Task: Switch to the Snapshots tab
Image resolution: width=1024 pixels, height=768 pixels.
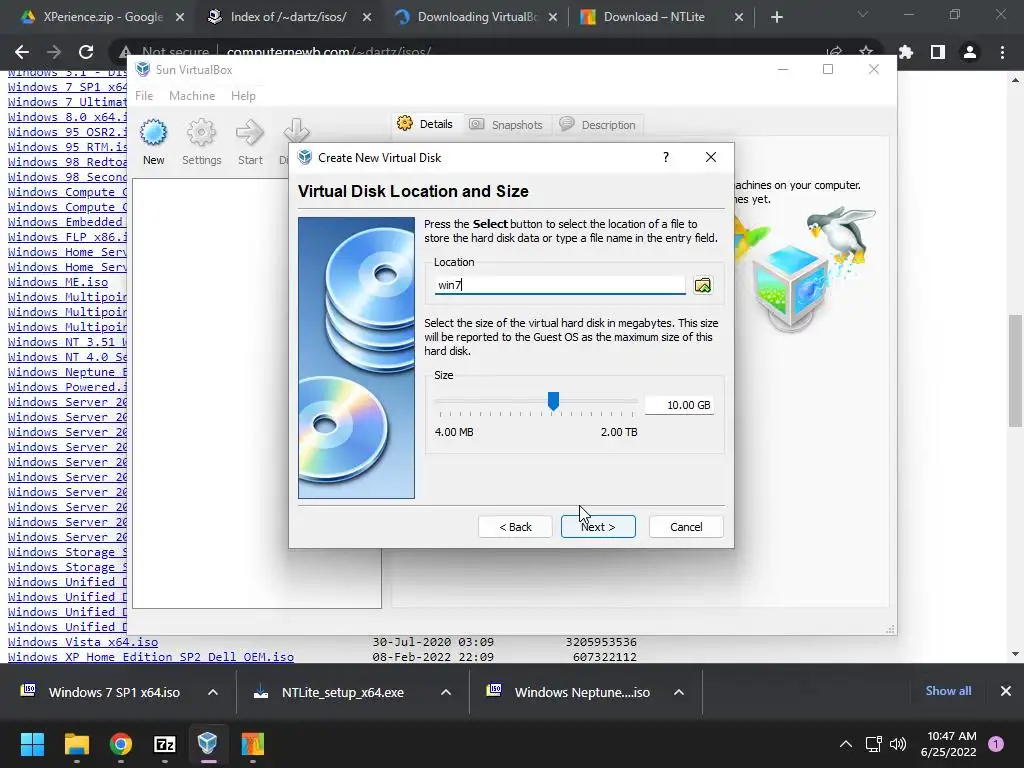Action: (x=507, y=125)
